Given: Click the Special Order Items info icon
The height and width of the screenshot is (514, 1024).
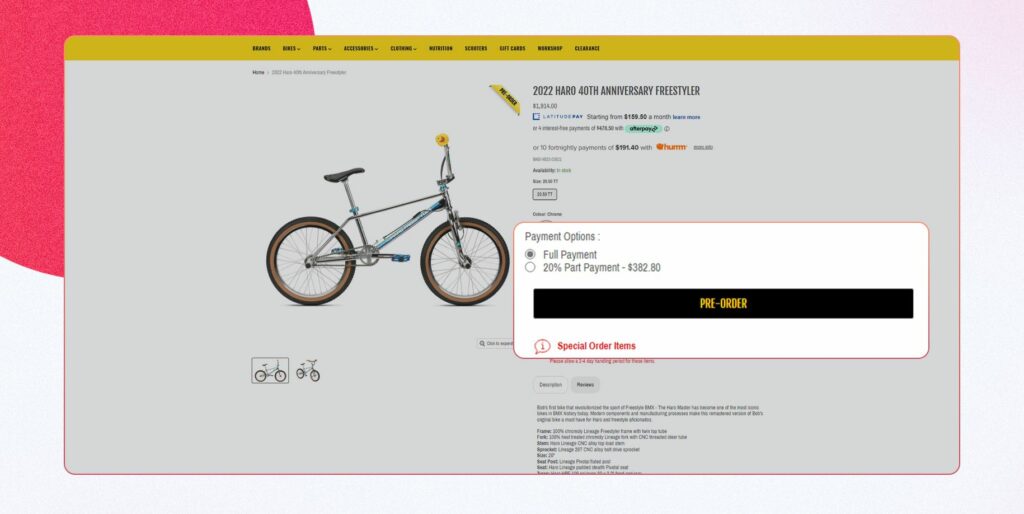Looking at the screenshot, I should [542, 346].
